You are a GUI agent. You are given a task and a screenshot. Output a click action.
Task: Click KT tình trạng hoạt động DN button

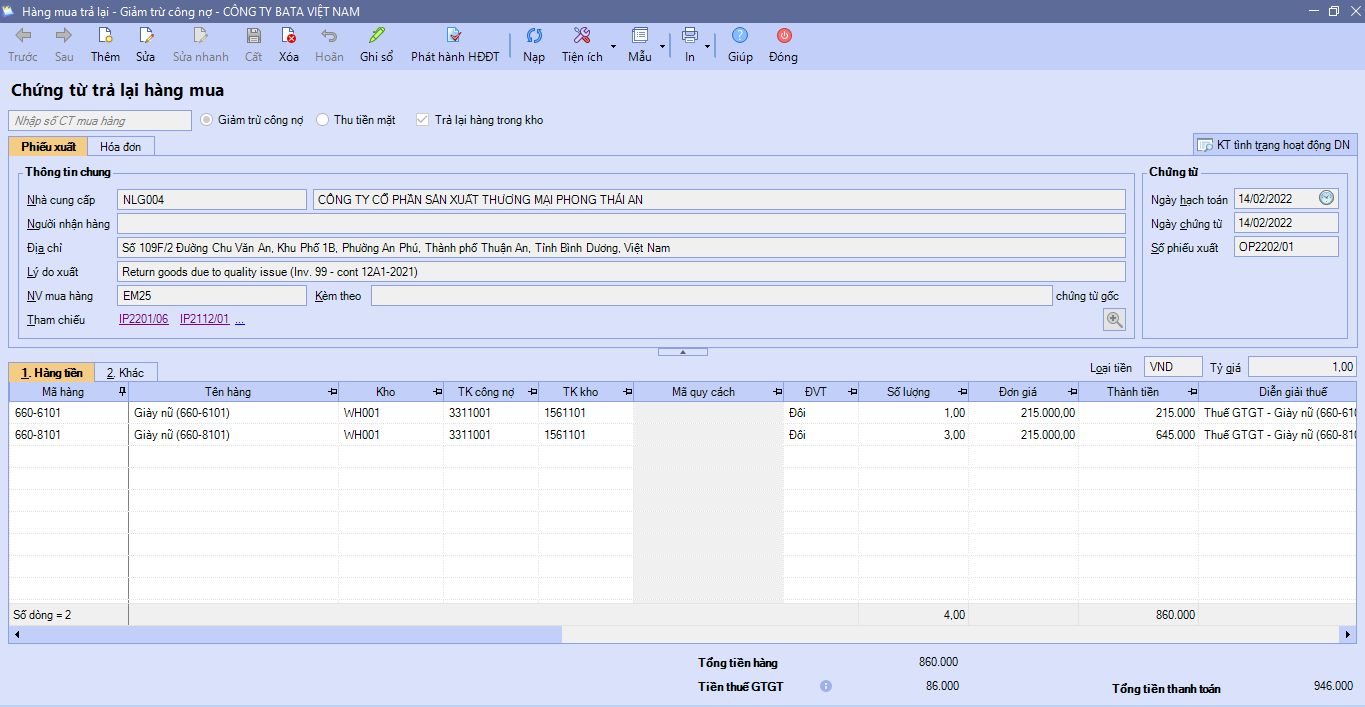point(1275,145)
